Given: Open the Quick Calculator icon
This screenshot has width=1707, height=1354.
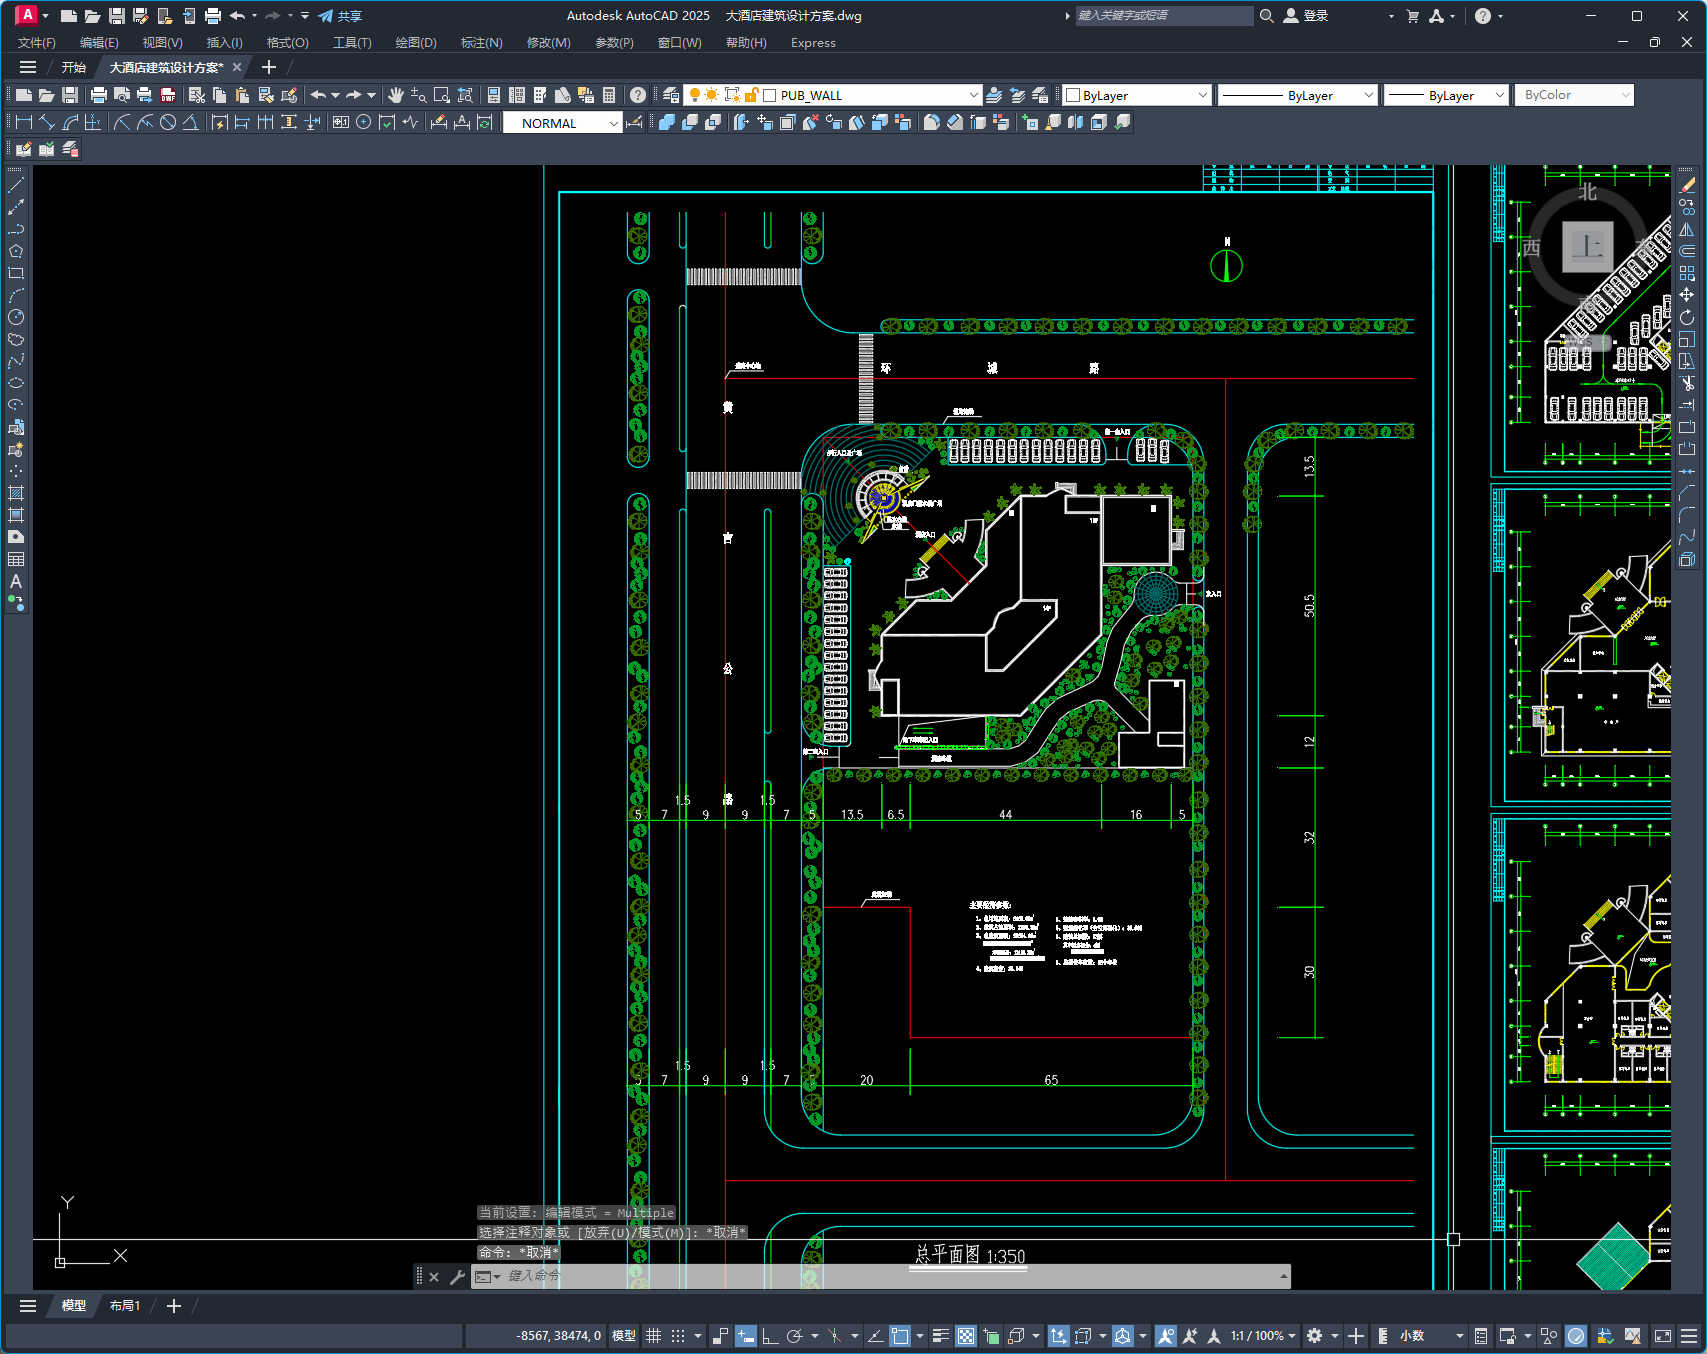Looking at the screenshot, I should click(x=609, y=95).
